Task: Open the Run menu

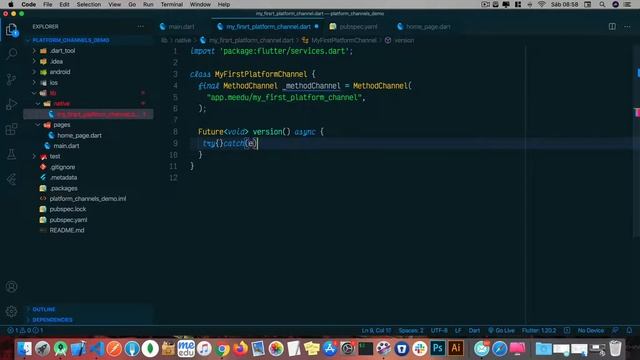Action: point(148,4)
